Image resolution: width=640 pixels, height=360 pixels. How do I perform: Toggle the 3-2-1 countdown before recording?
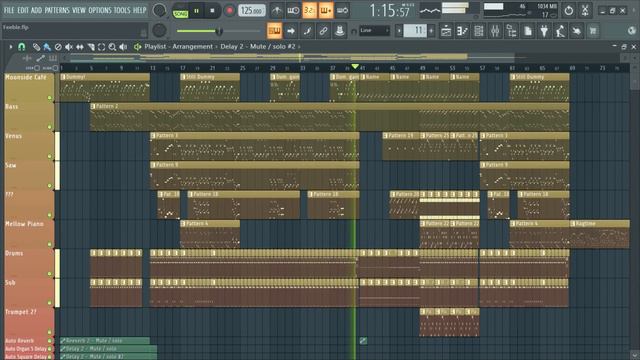tap(309, 10)
